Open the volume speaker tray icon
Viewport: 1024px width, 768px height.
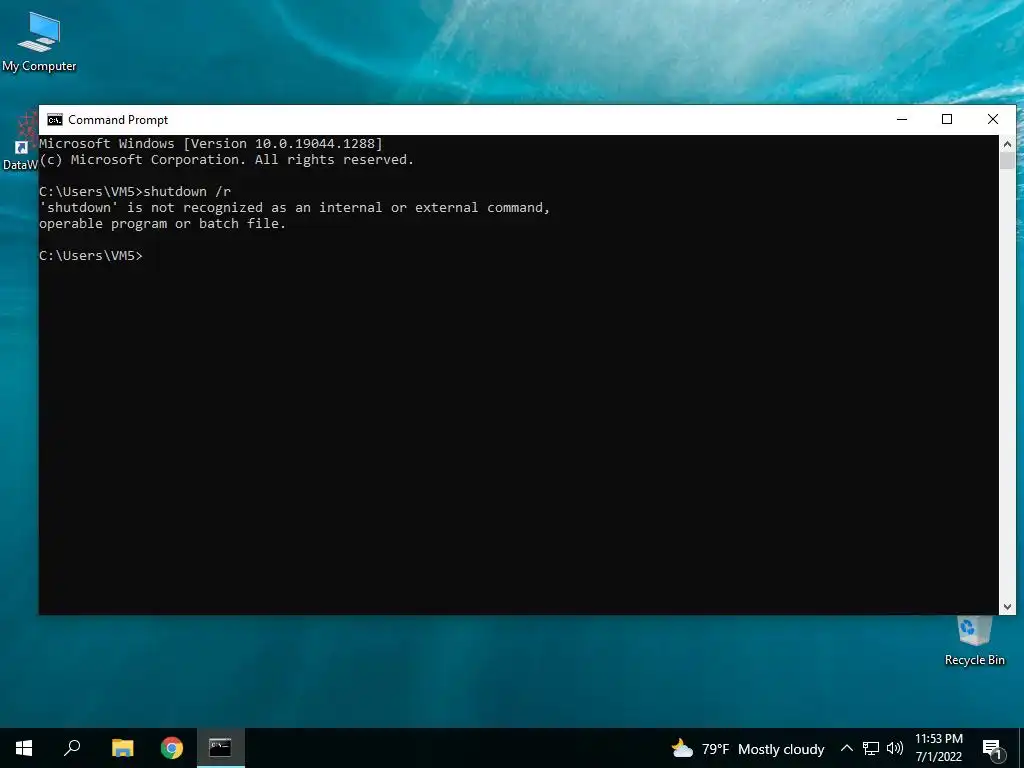click(x=895, y=748)
